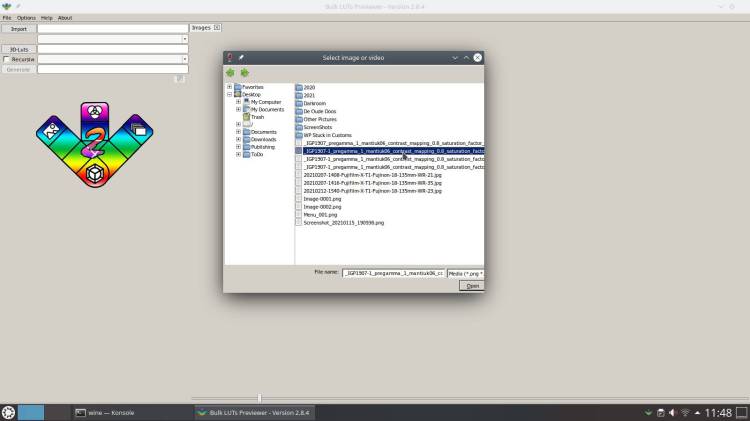The height and width of the screenshot is (421, 750).
Task: Select file Image-0002.png
Action: [x=322, y=207]
